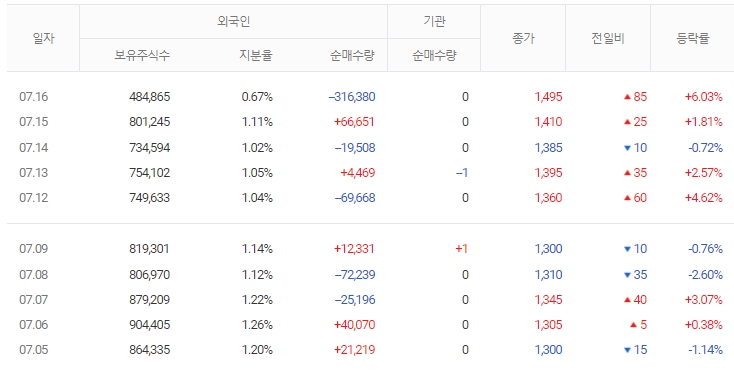Click net purchase value +21,219

point(354,350)
